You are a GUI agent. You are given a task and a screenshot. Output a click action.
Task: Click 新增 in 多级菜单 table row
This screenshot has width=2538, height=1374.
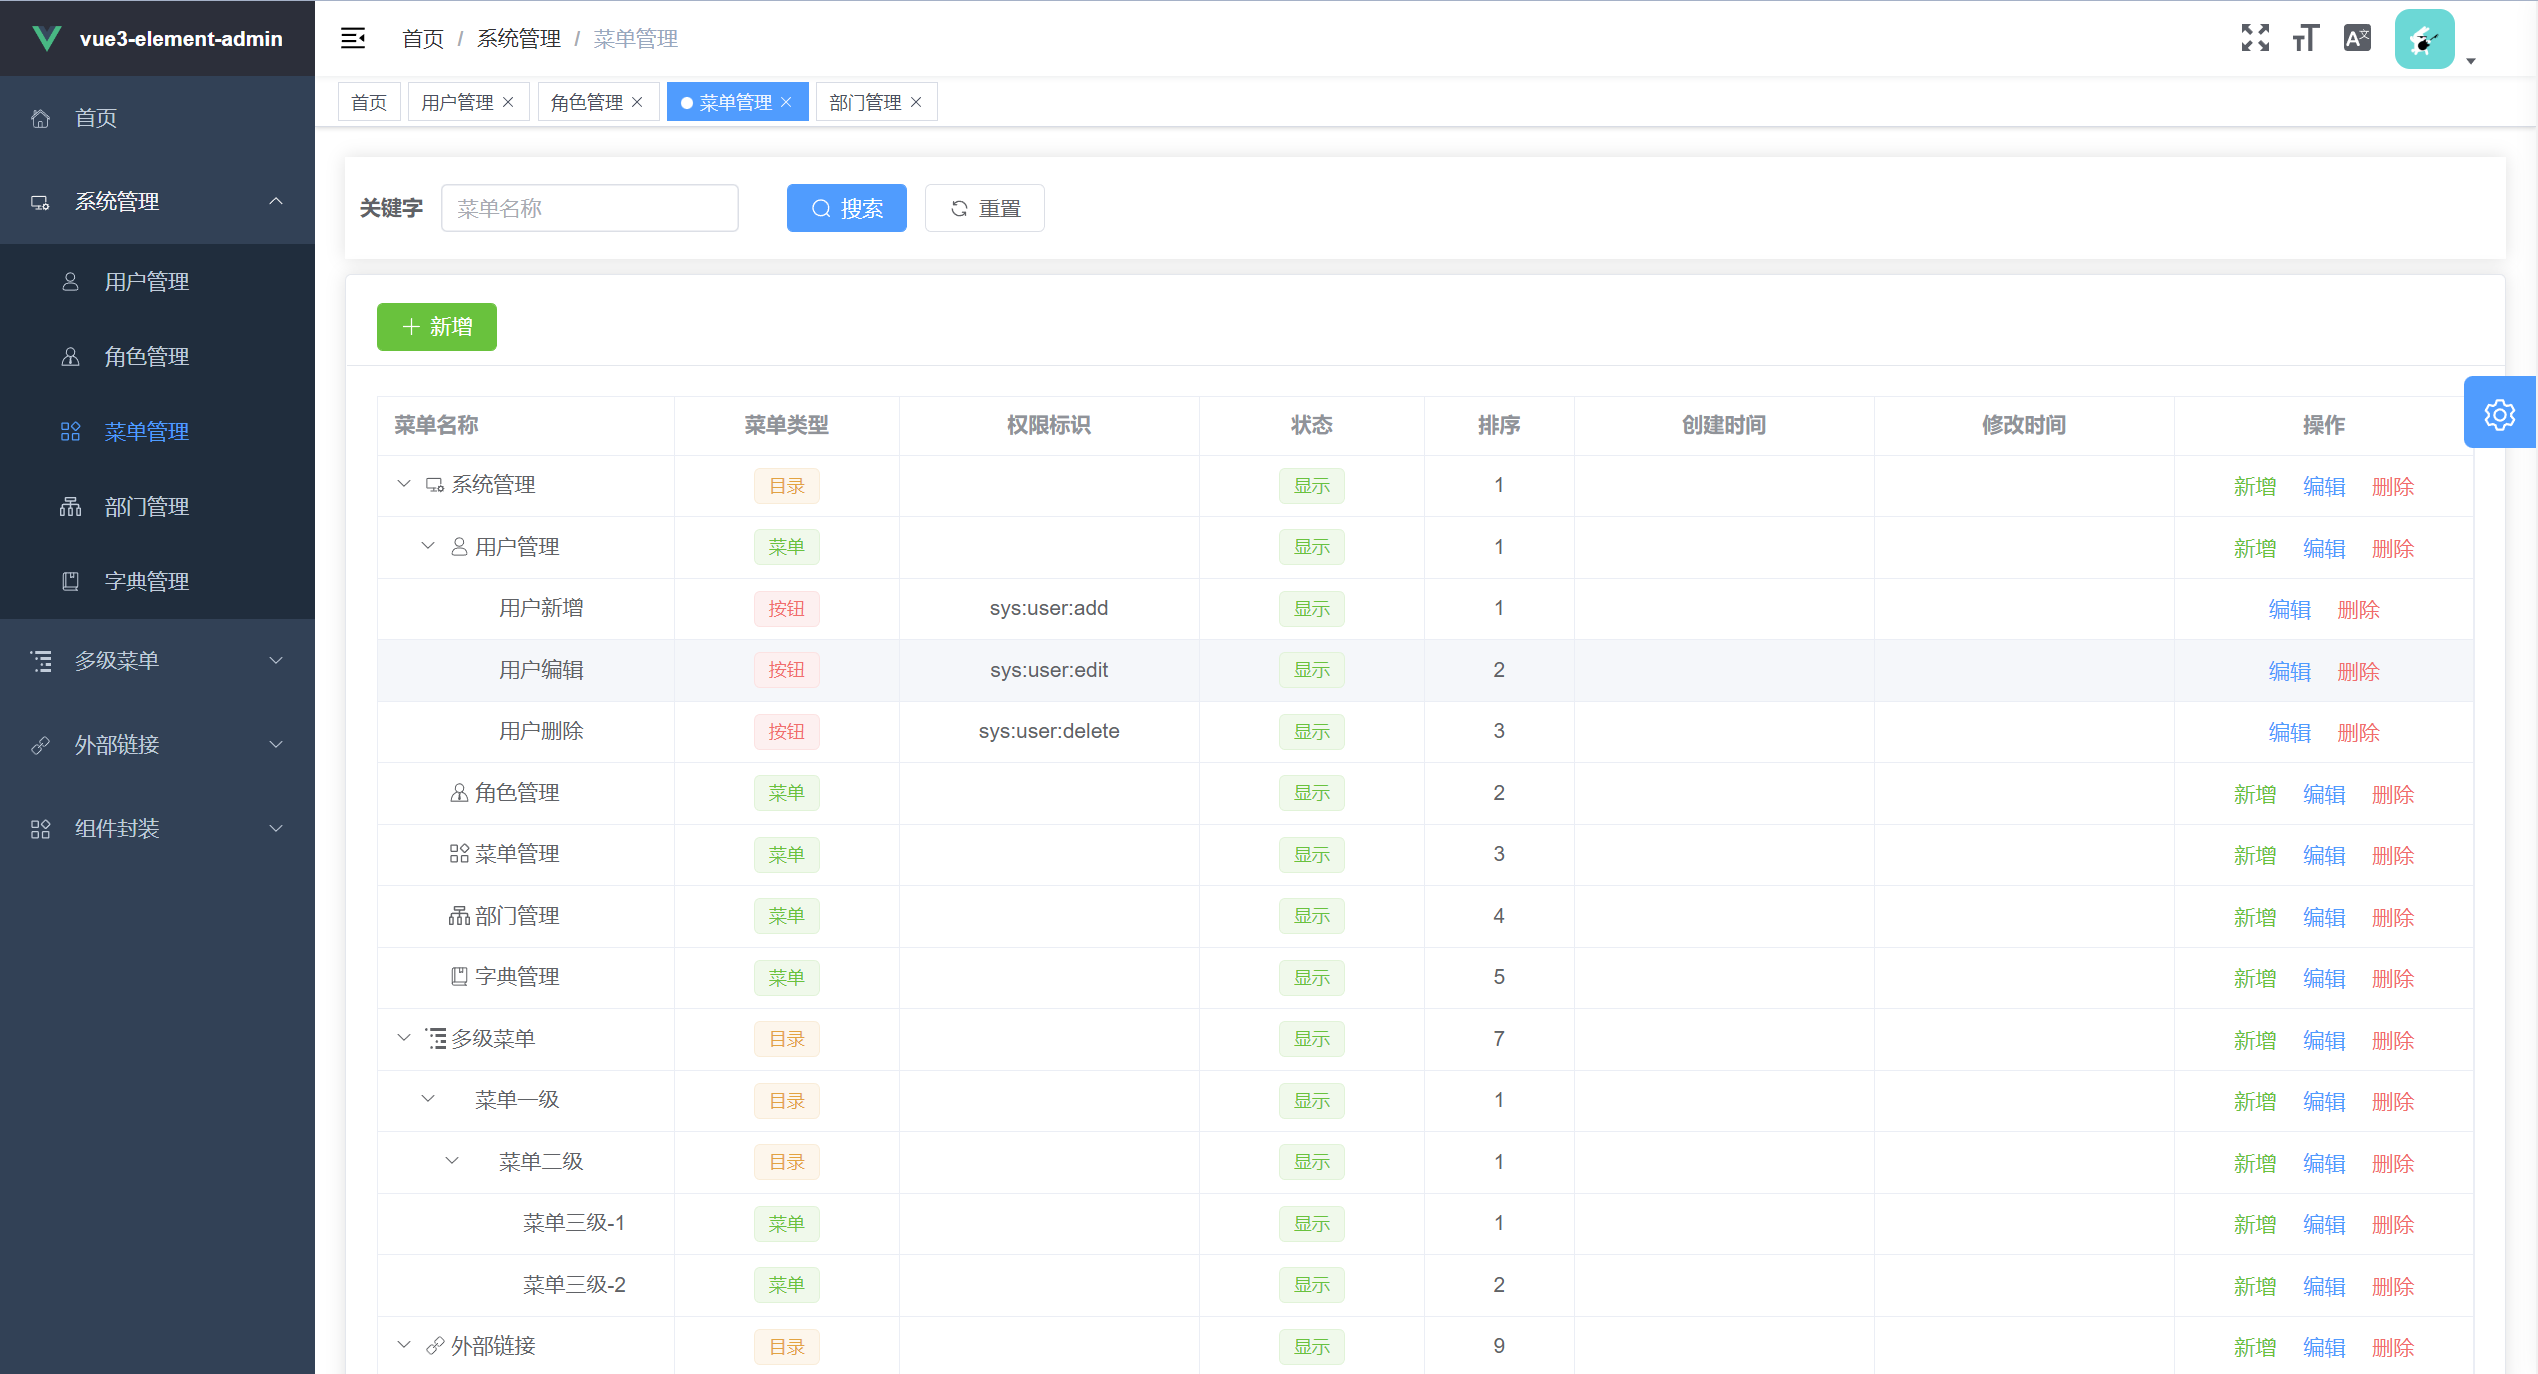point(2255,1041)
